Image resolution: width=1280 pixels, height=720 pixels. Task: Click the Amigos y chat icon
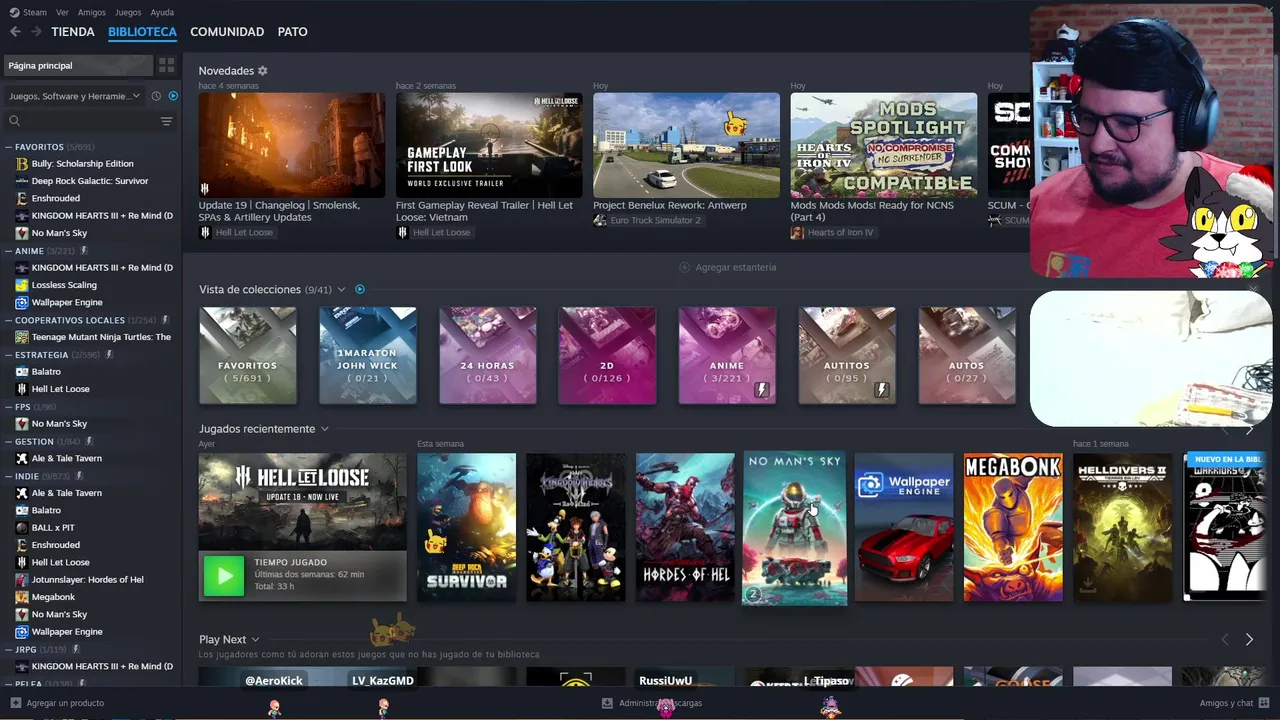[x=1264, y=703]
